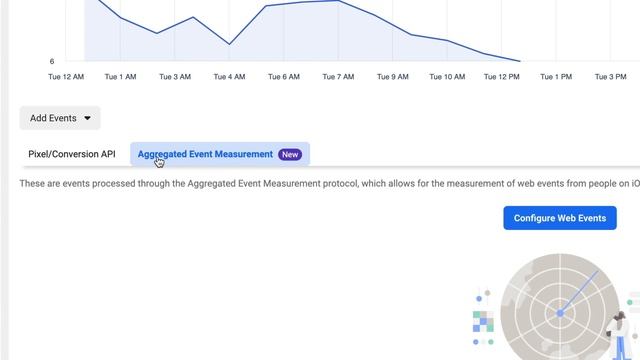Screen dimensions: 640x360
Task: Click the Tue 1 PM axis label
Action: click(x=556, y=77)
